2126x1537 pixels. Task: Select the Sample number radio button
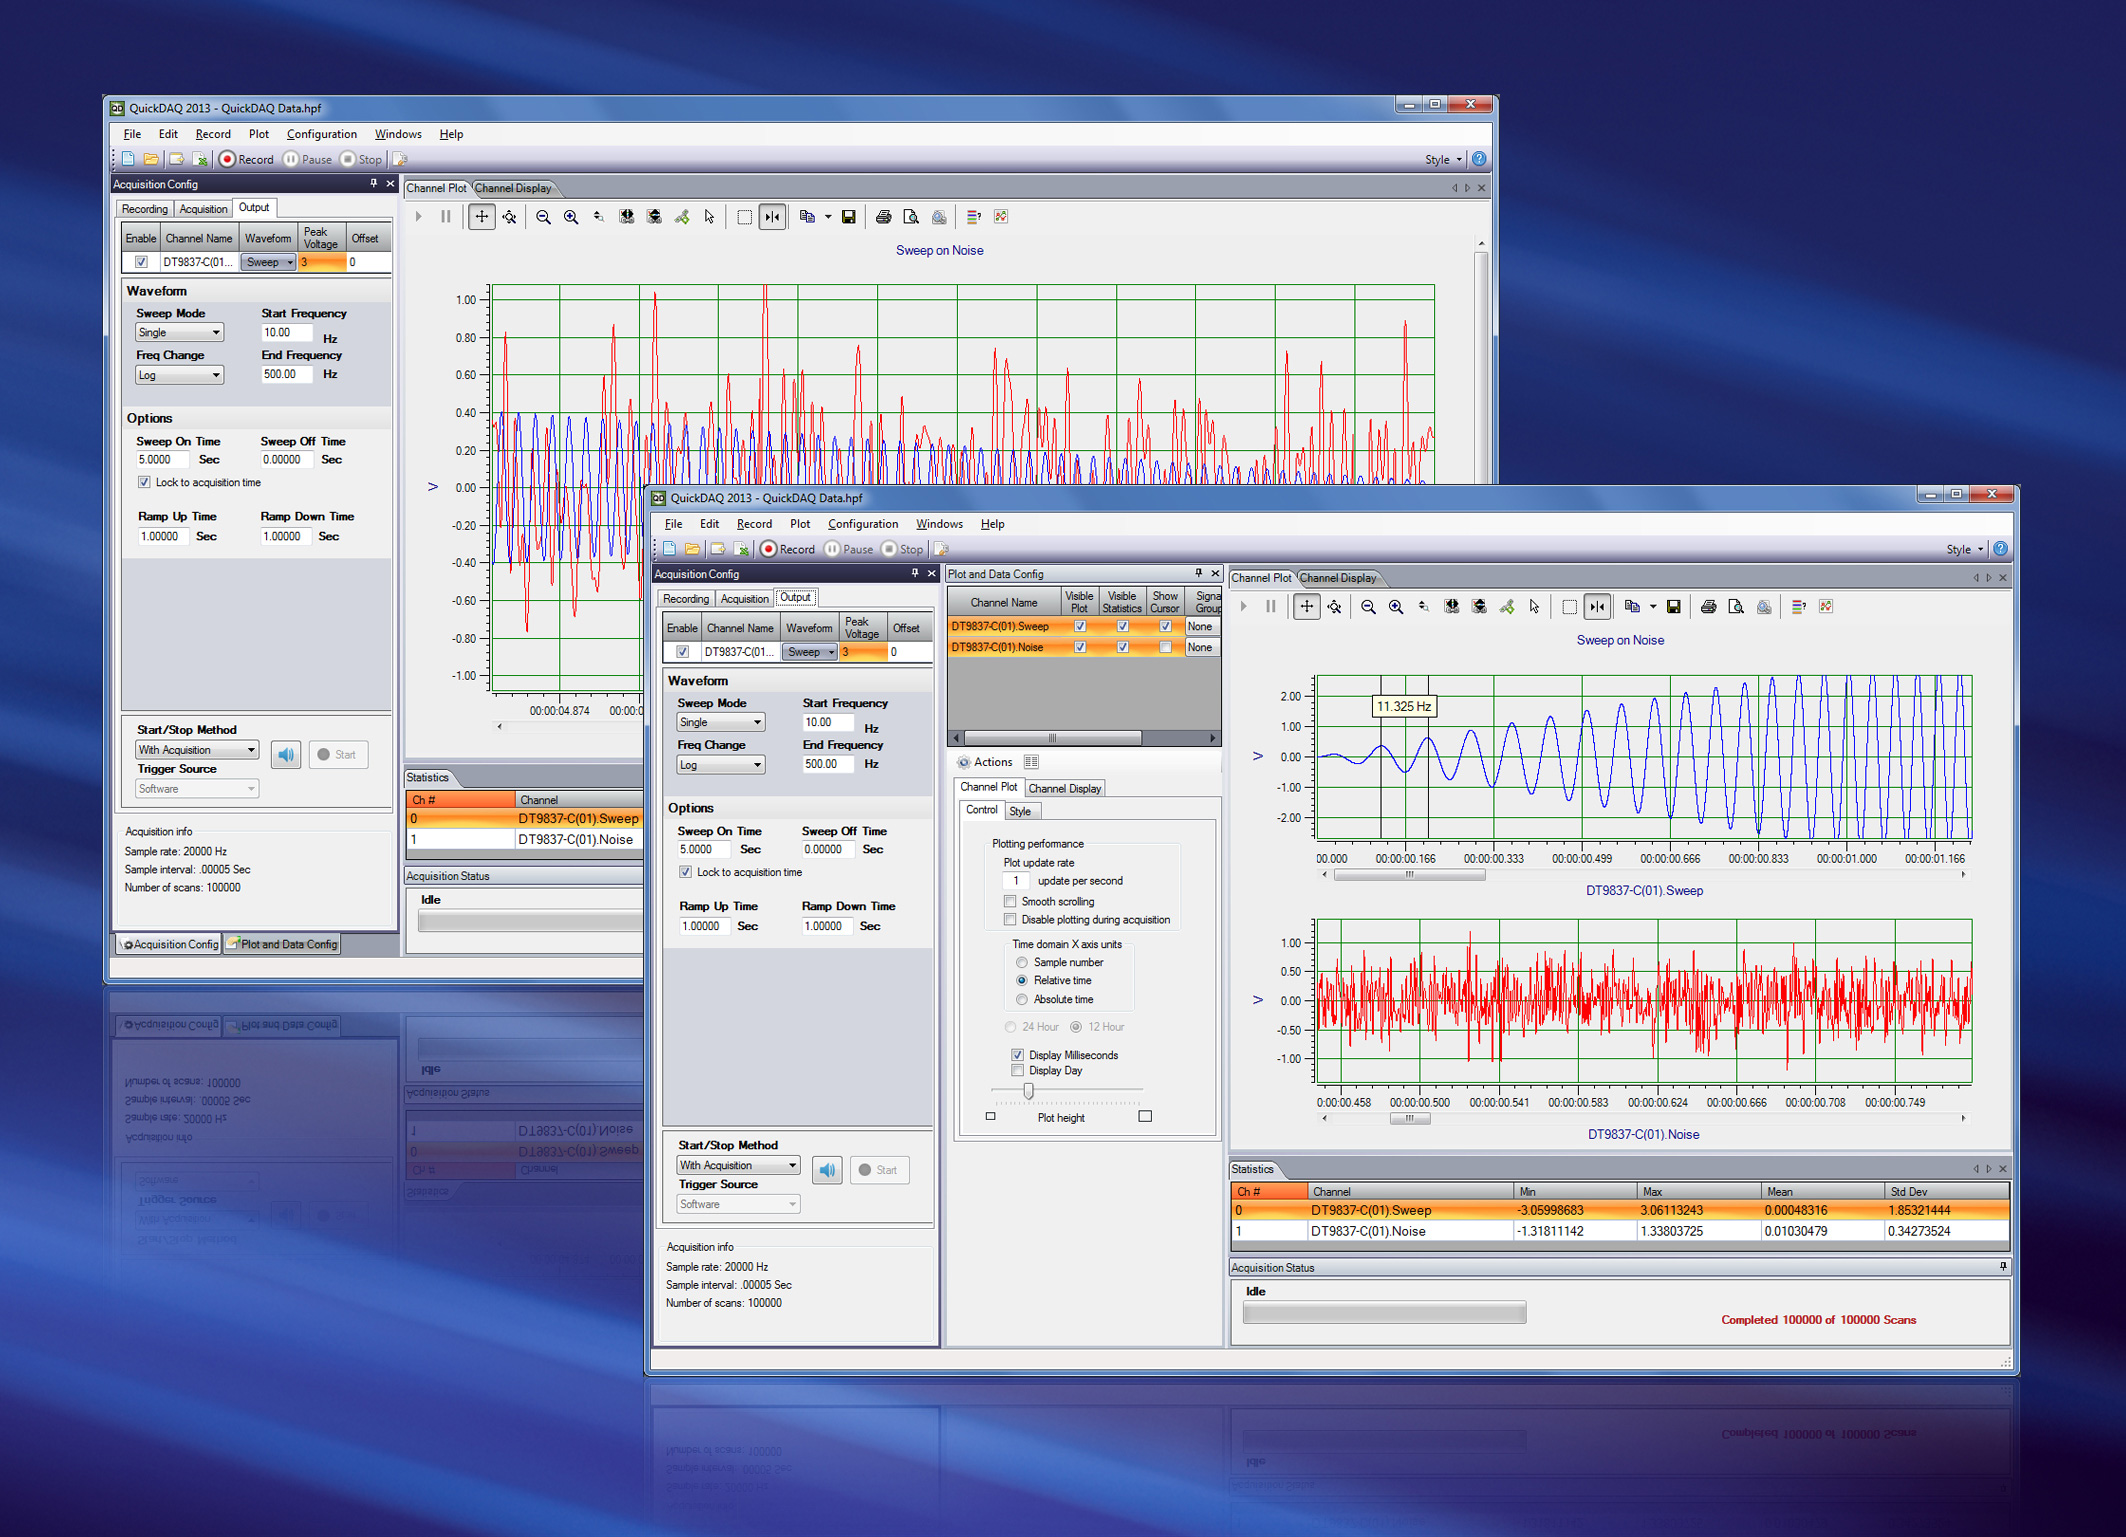pos(1021,962)
